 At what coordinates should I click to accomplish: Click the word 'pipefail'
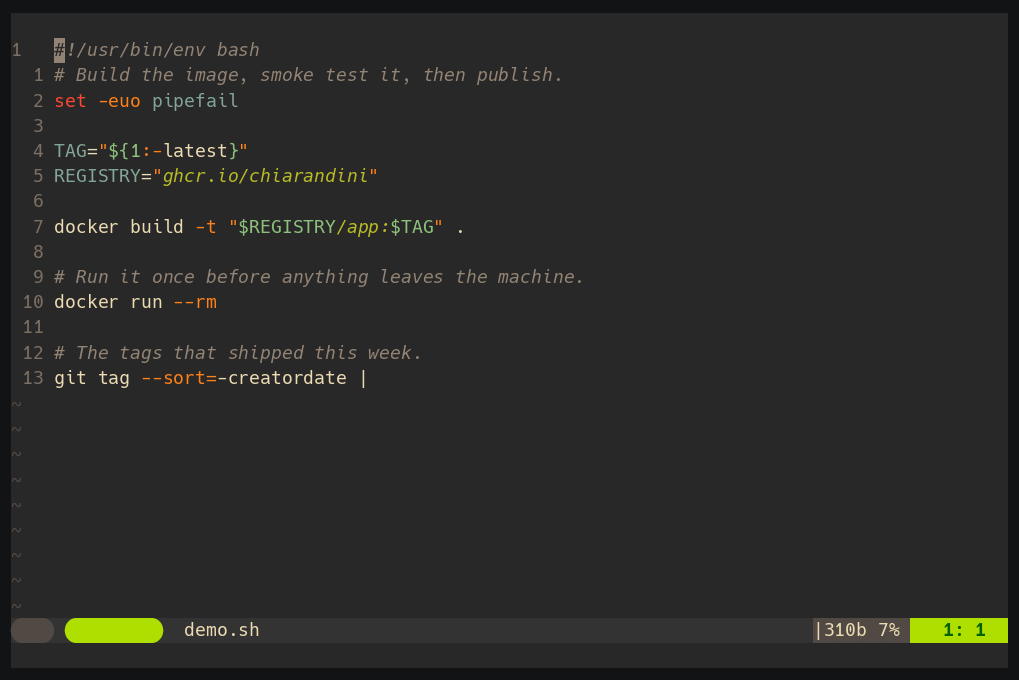pyautogui.click(x=195, y=101)
